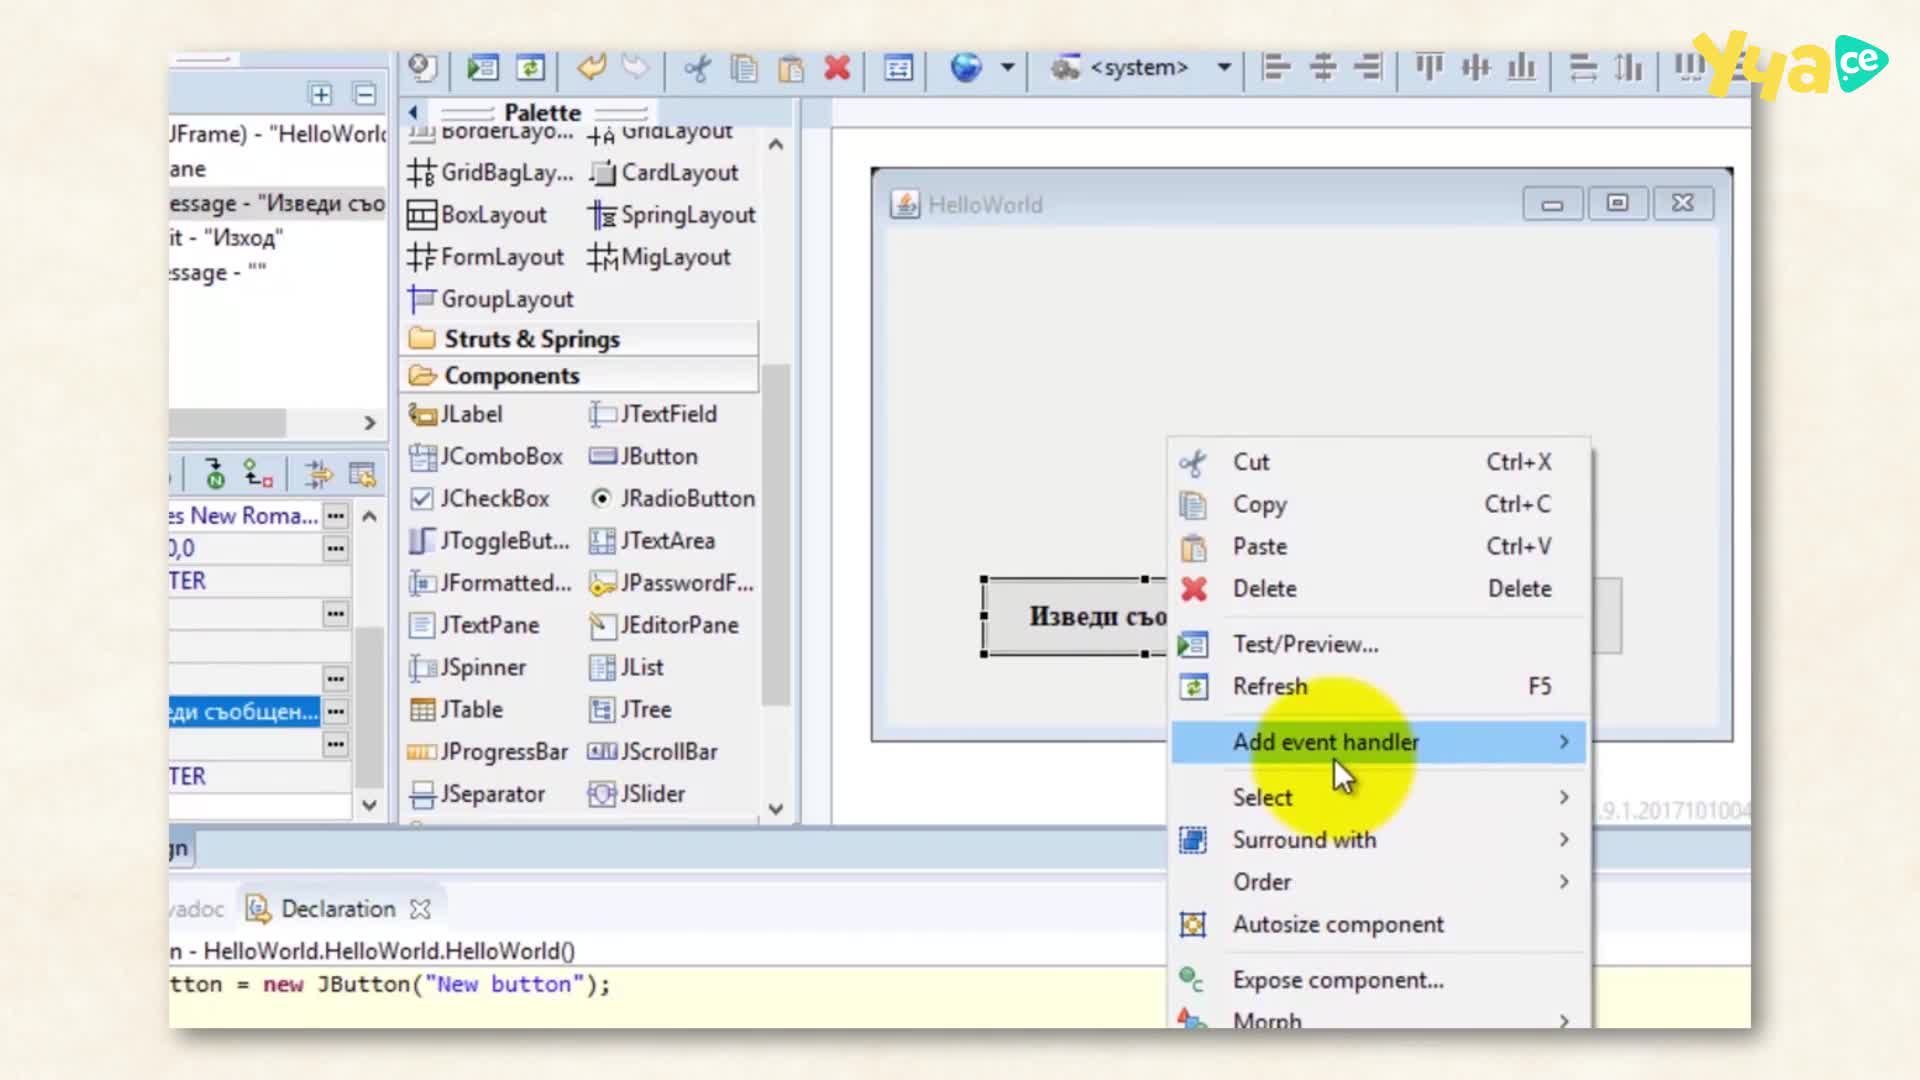
Task: Collapse the Struts & Springs palette category
Action: click(580, 339)
